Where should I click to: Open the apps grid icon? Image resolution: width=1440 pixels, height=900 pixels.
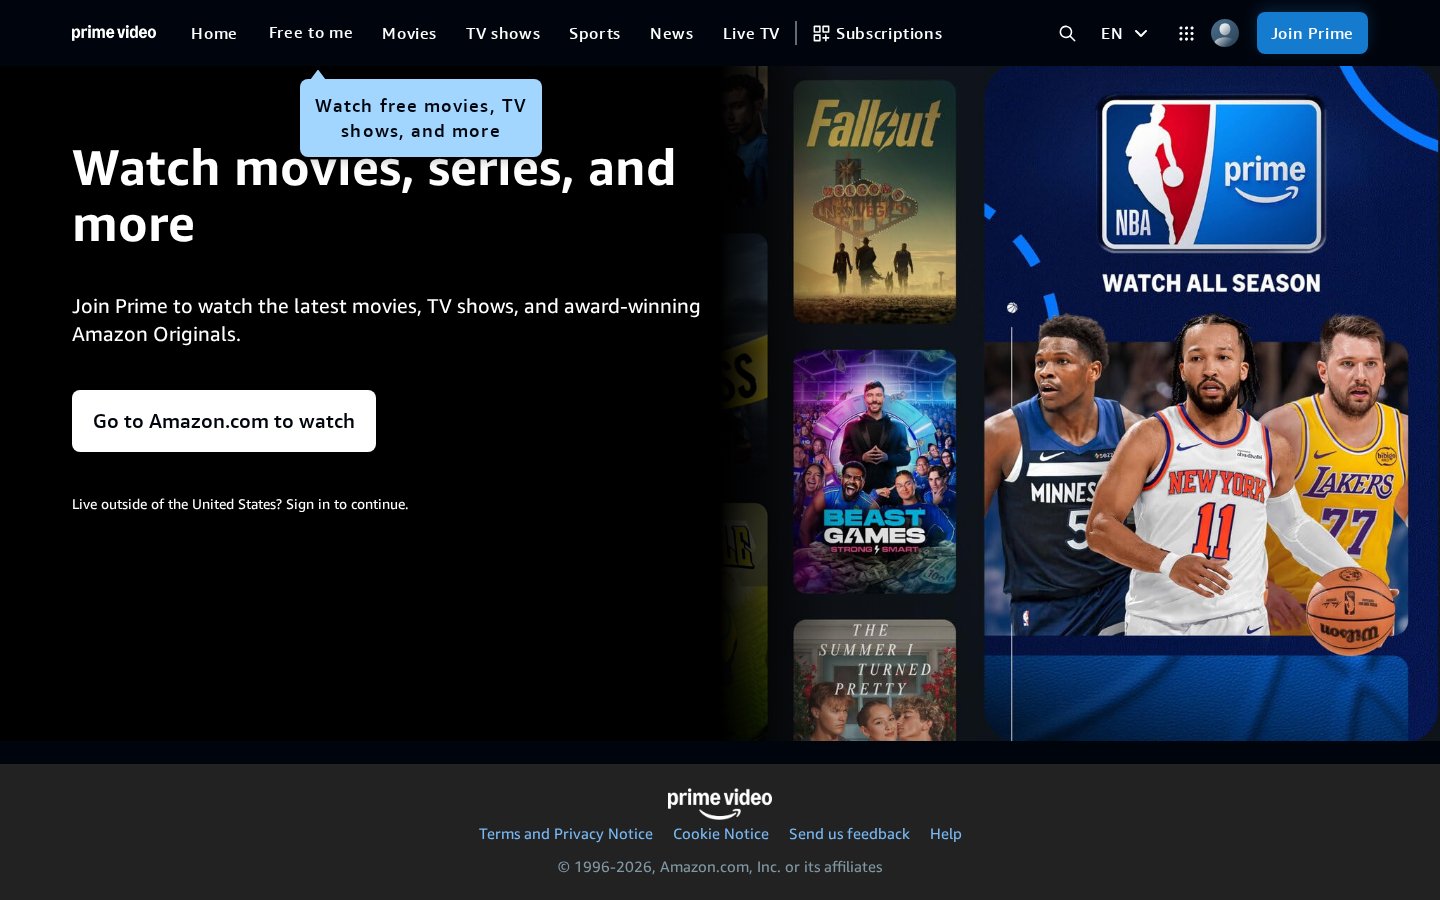(x=1186, y=33)
